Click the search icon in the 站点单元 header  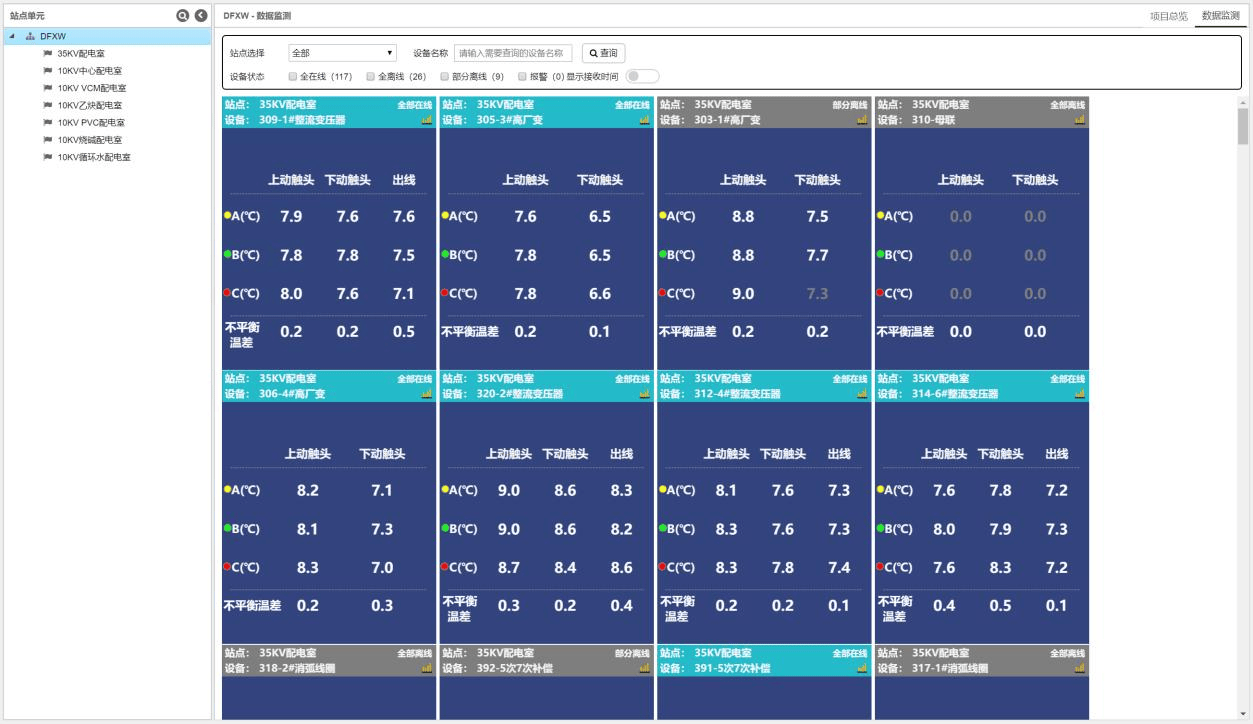tap(182, 16)
